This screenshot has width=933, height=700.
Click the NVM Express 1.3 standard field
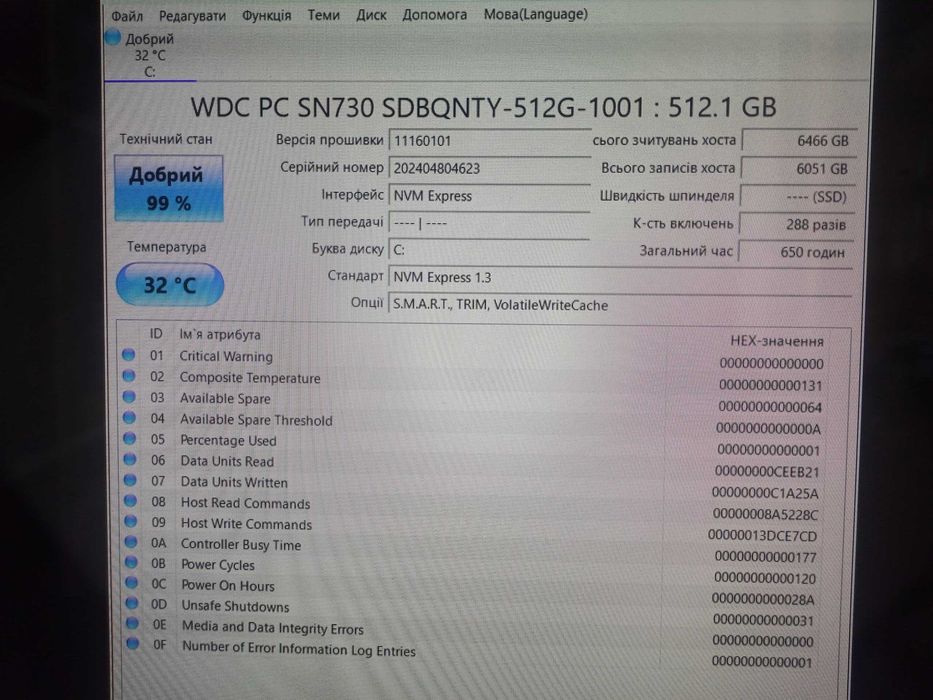tap(621, 277)
